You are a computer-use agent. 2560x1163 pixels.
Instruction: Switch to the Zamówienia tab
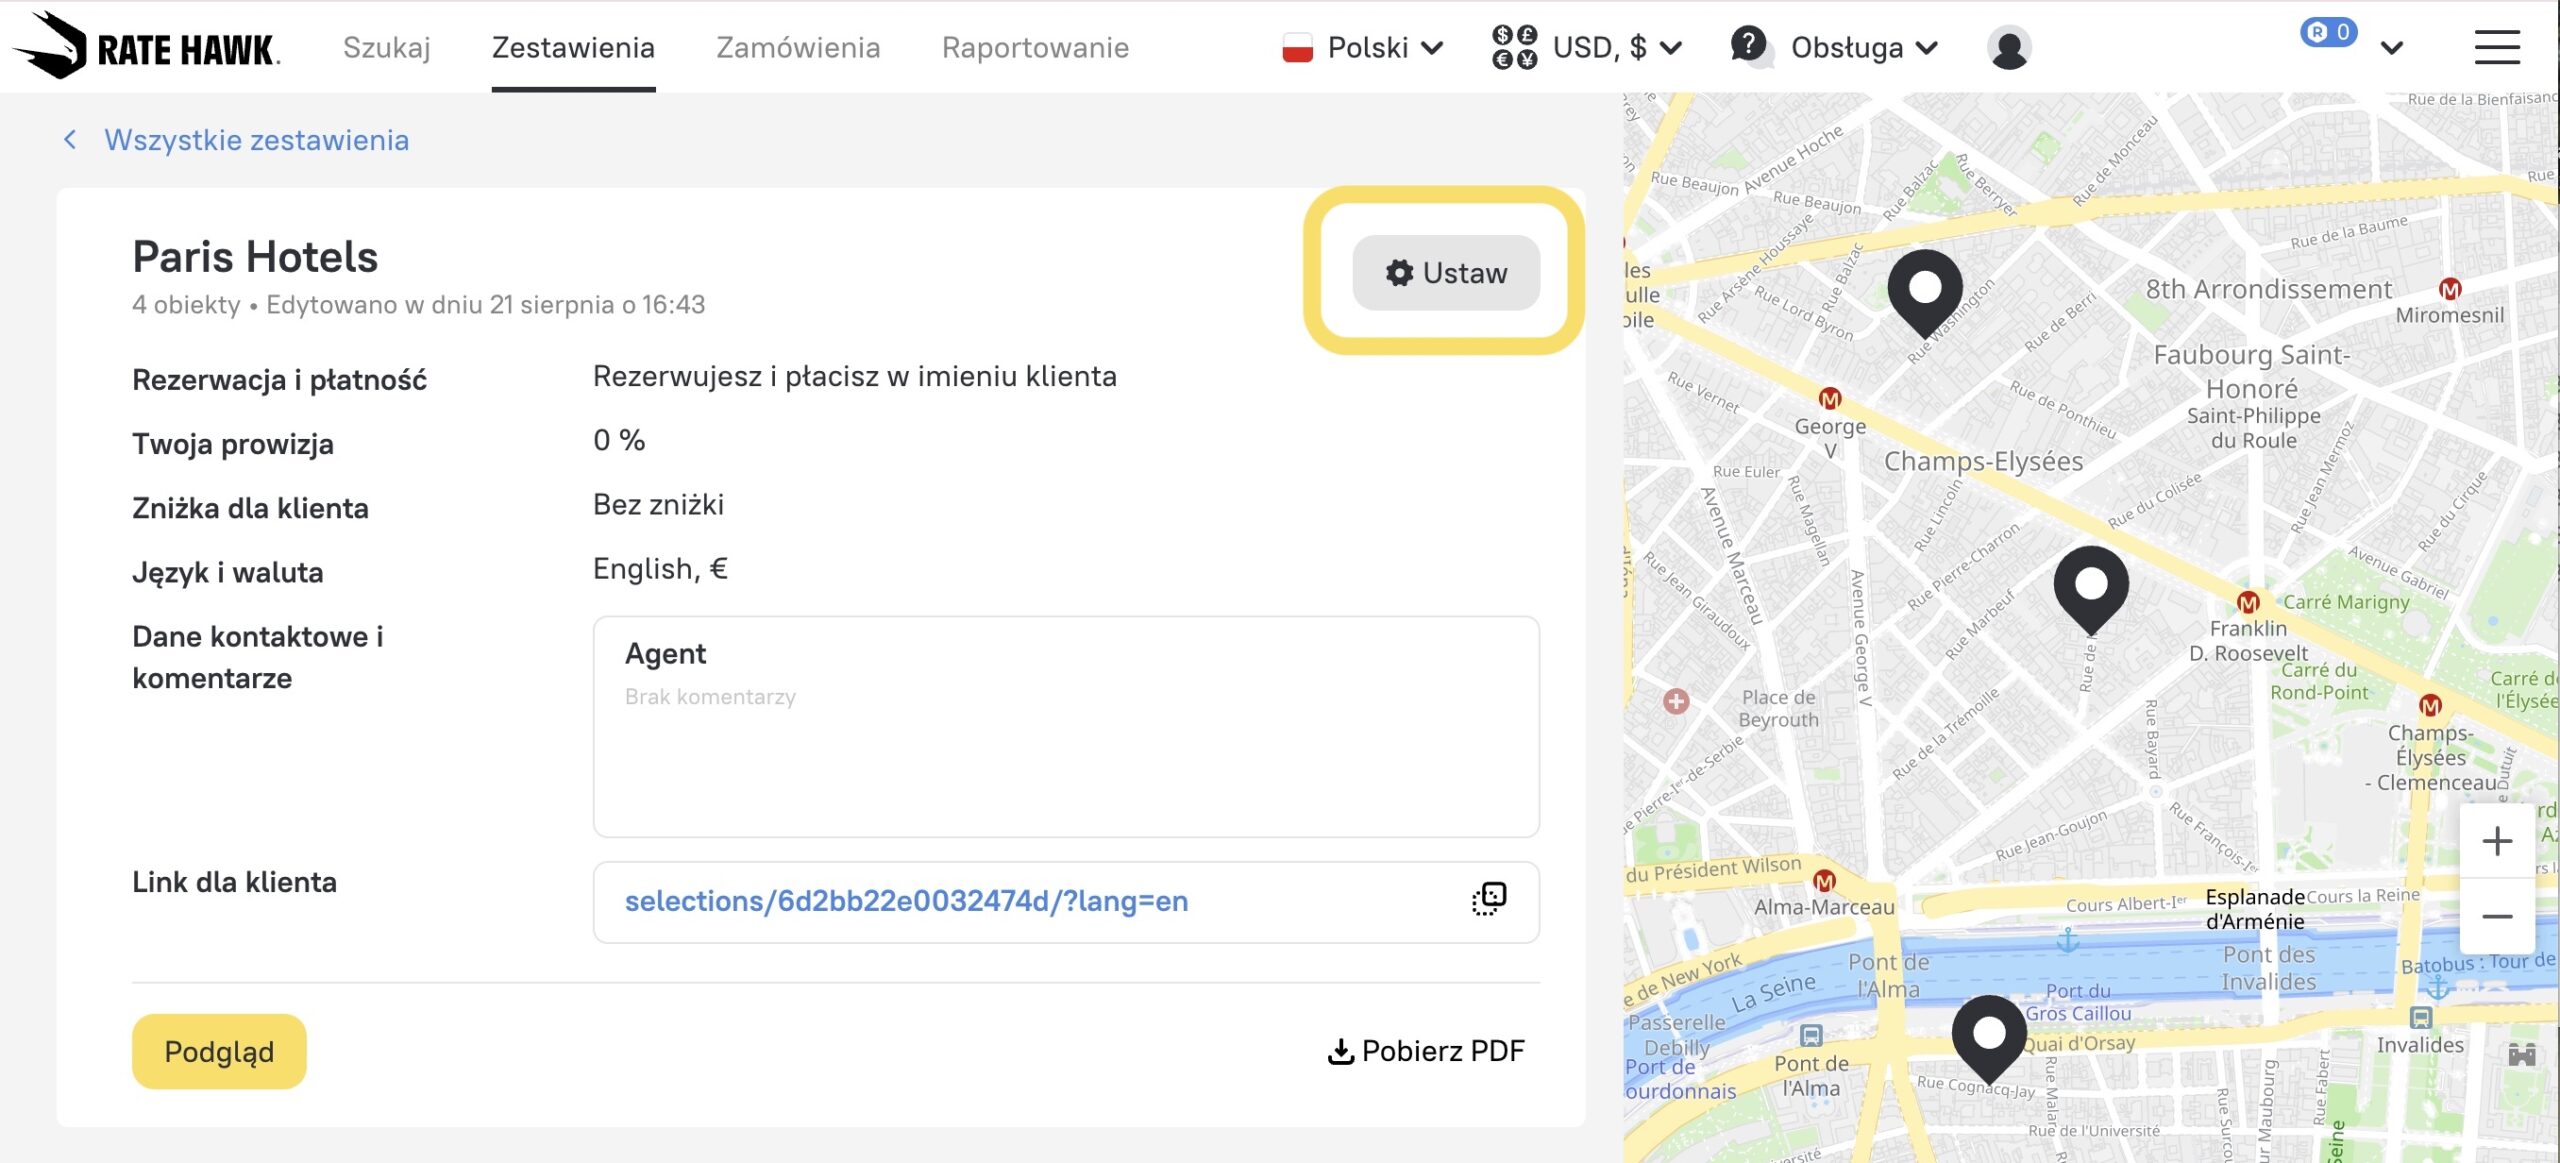(797, 48)
